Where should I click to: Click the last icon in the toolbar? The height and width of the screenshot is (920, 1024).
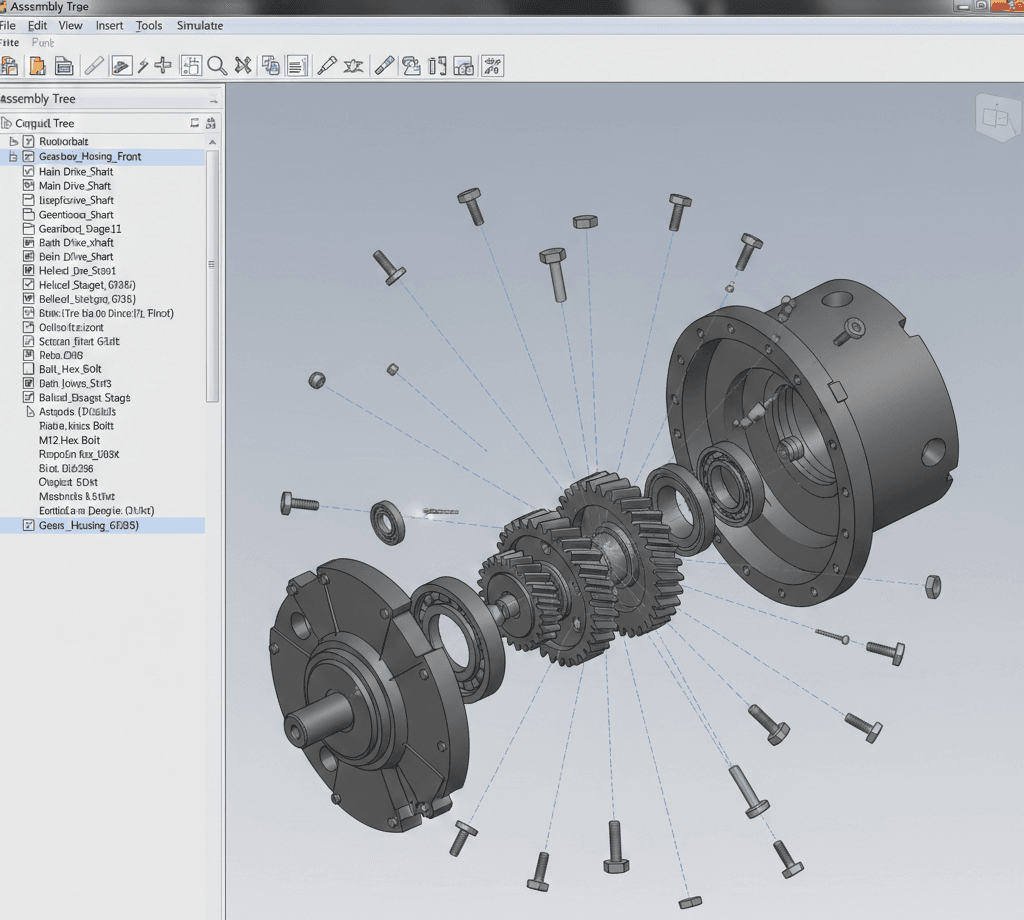pos(492,66)
